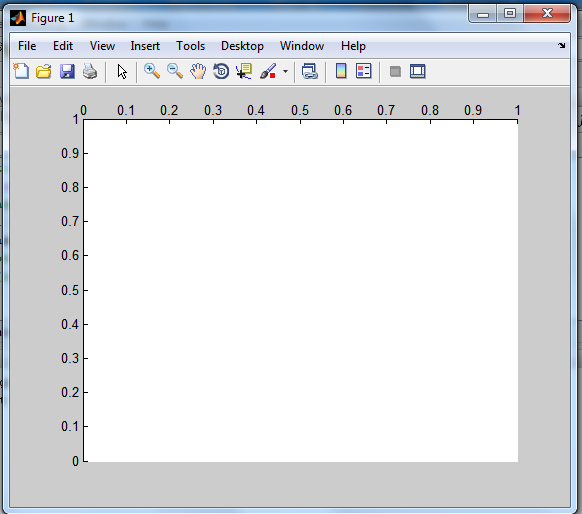Dock the figure using the corner arrow

point(561,45)
